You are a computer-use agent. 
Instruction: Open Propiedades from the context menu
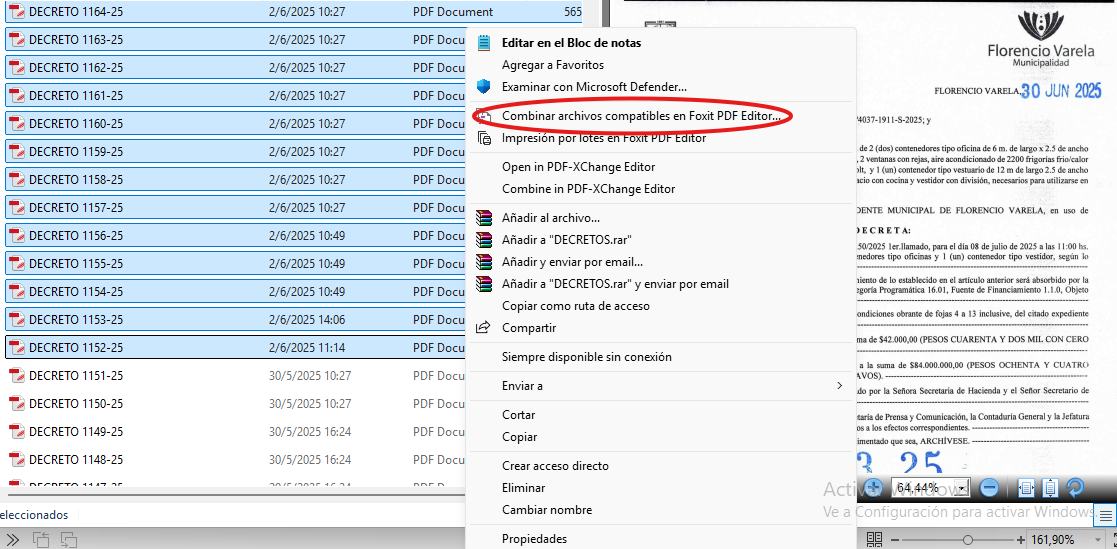[x=534, y=538]
